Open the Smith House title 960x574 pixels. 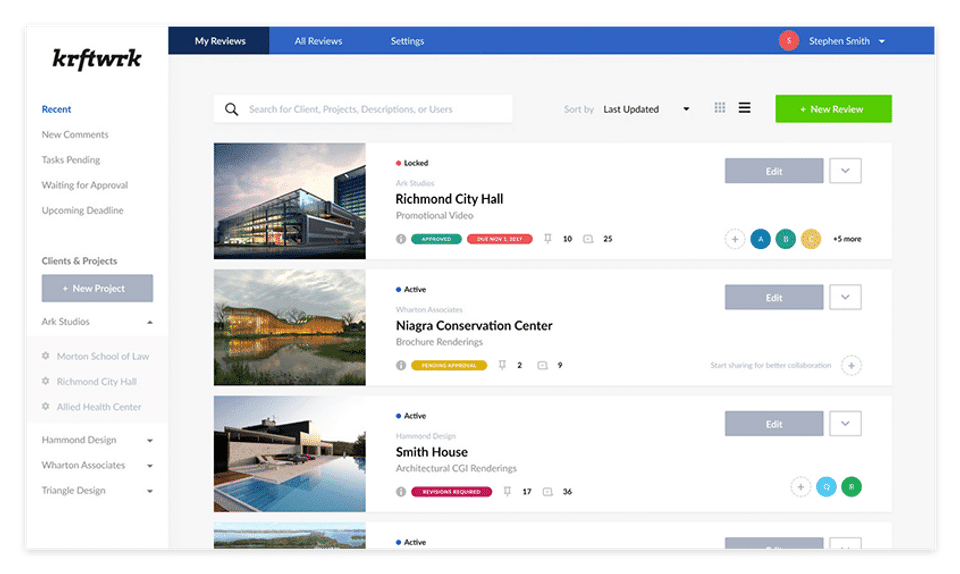432,452
